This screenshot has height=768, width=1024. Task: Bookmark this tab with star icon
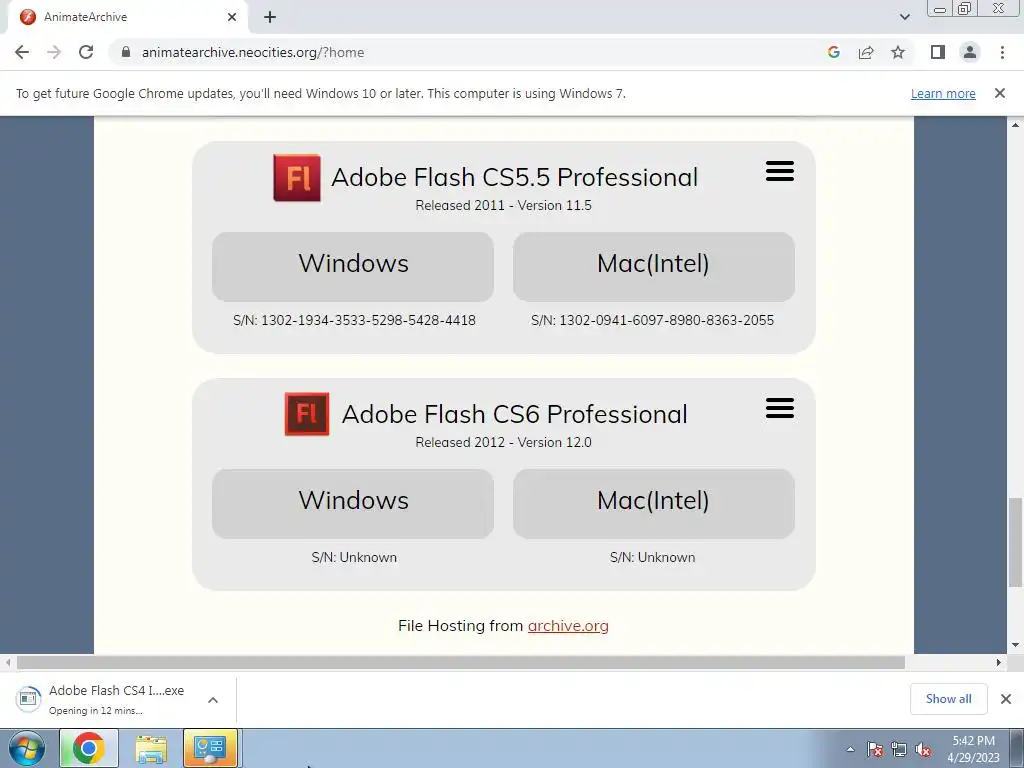(x=898, y=52)
